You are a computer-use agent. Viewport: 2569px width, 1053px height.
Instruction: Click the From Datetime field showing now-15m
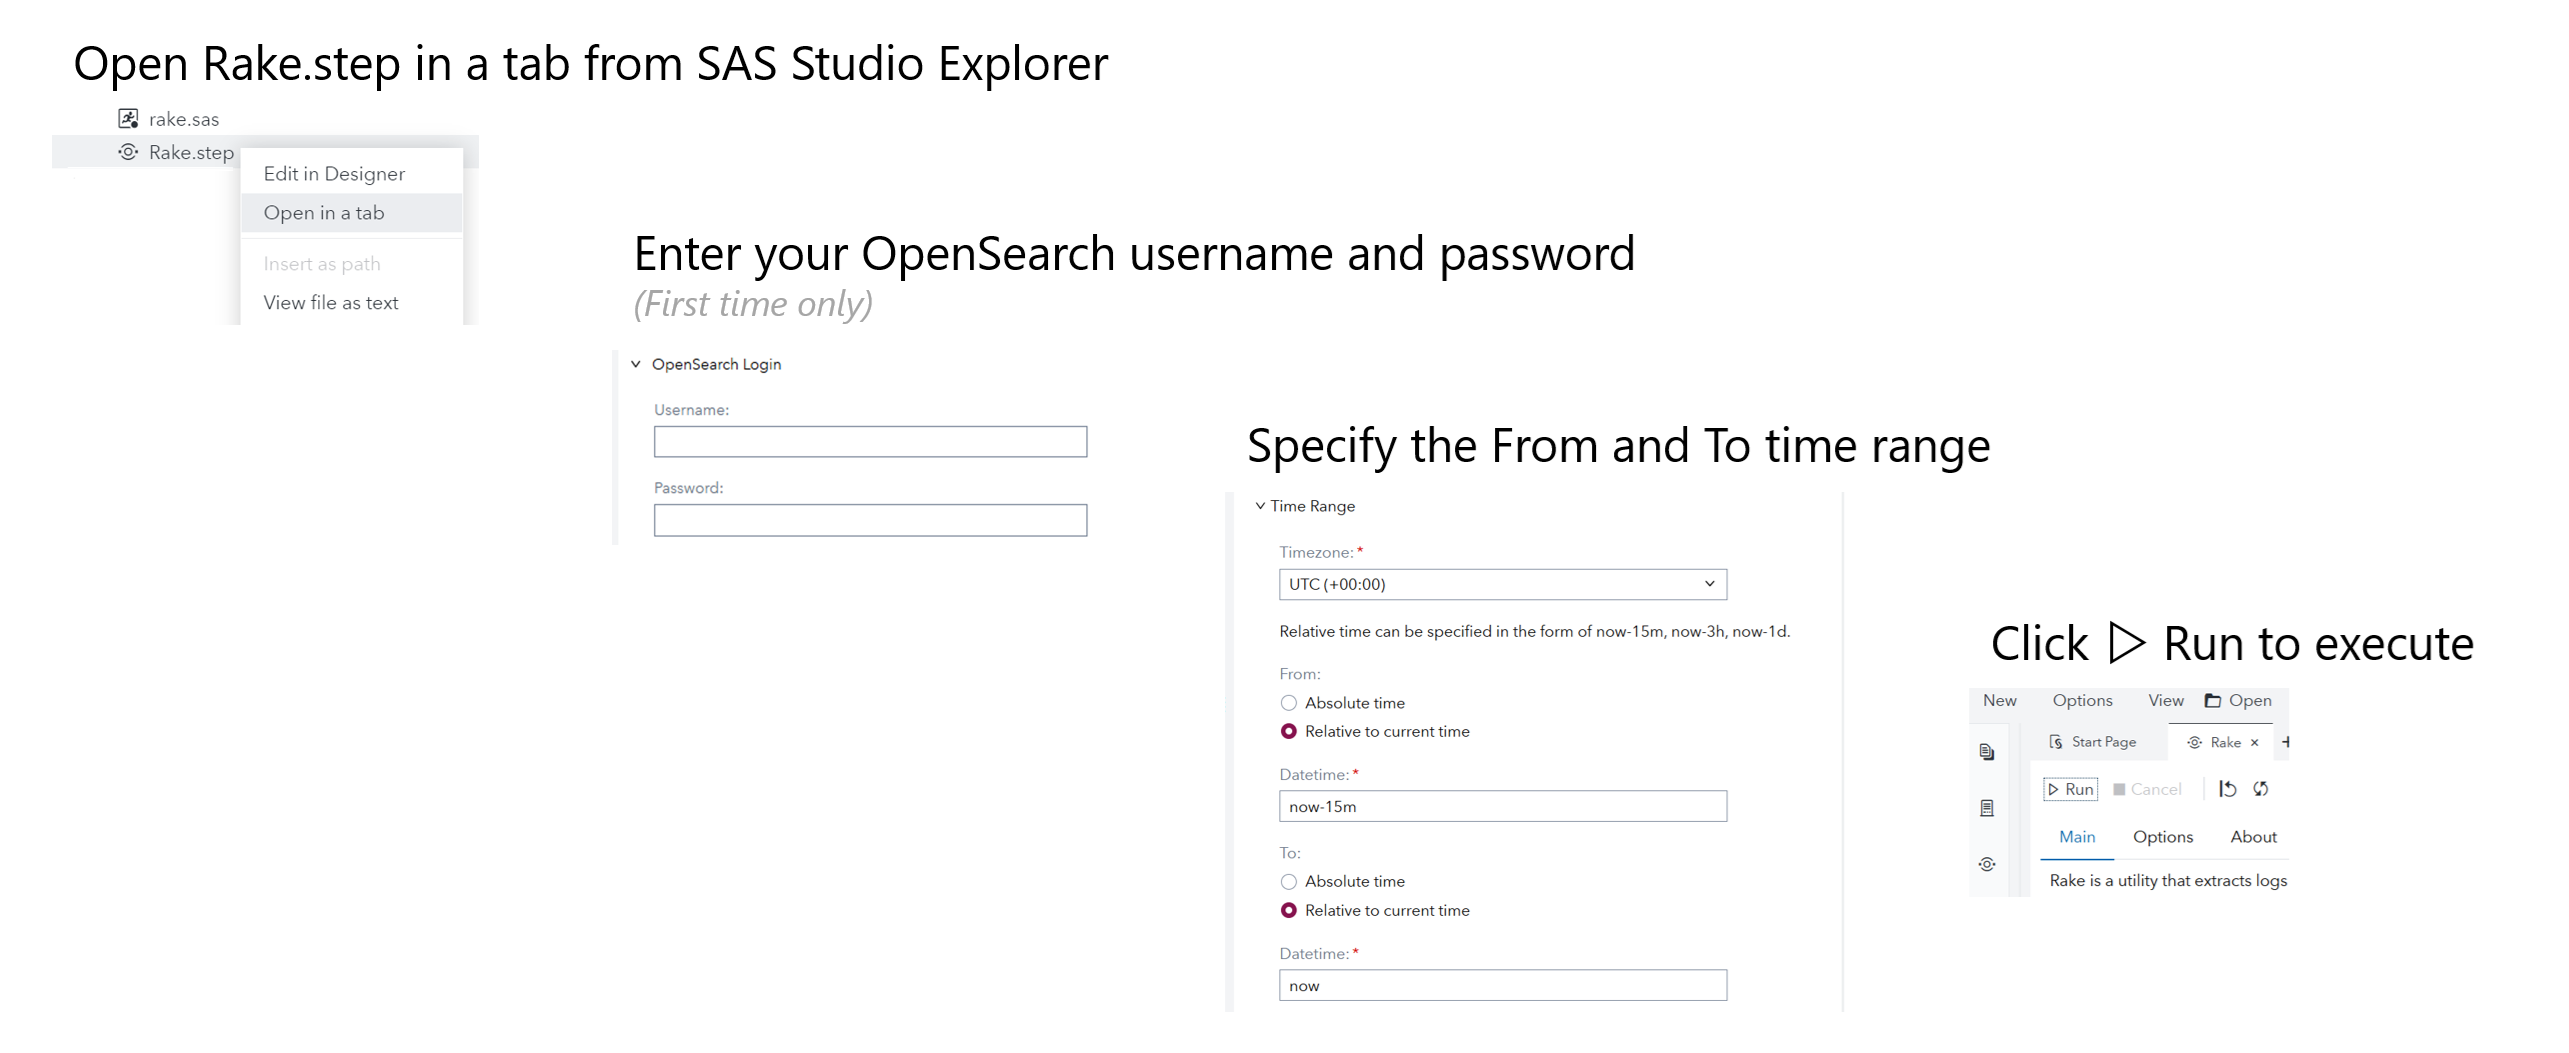pyautogui.click(x=1502, y=806)
